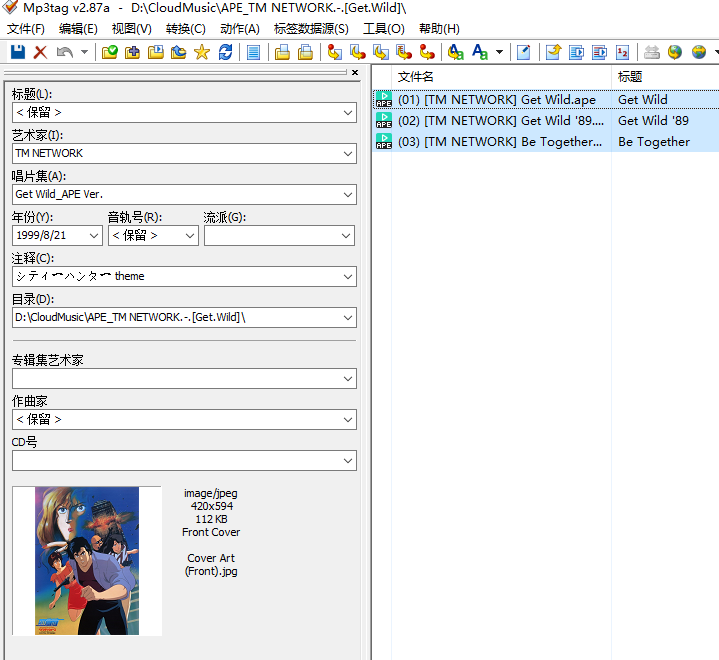Open the undo history dropdown arrow

tap(84, 52)
